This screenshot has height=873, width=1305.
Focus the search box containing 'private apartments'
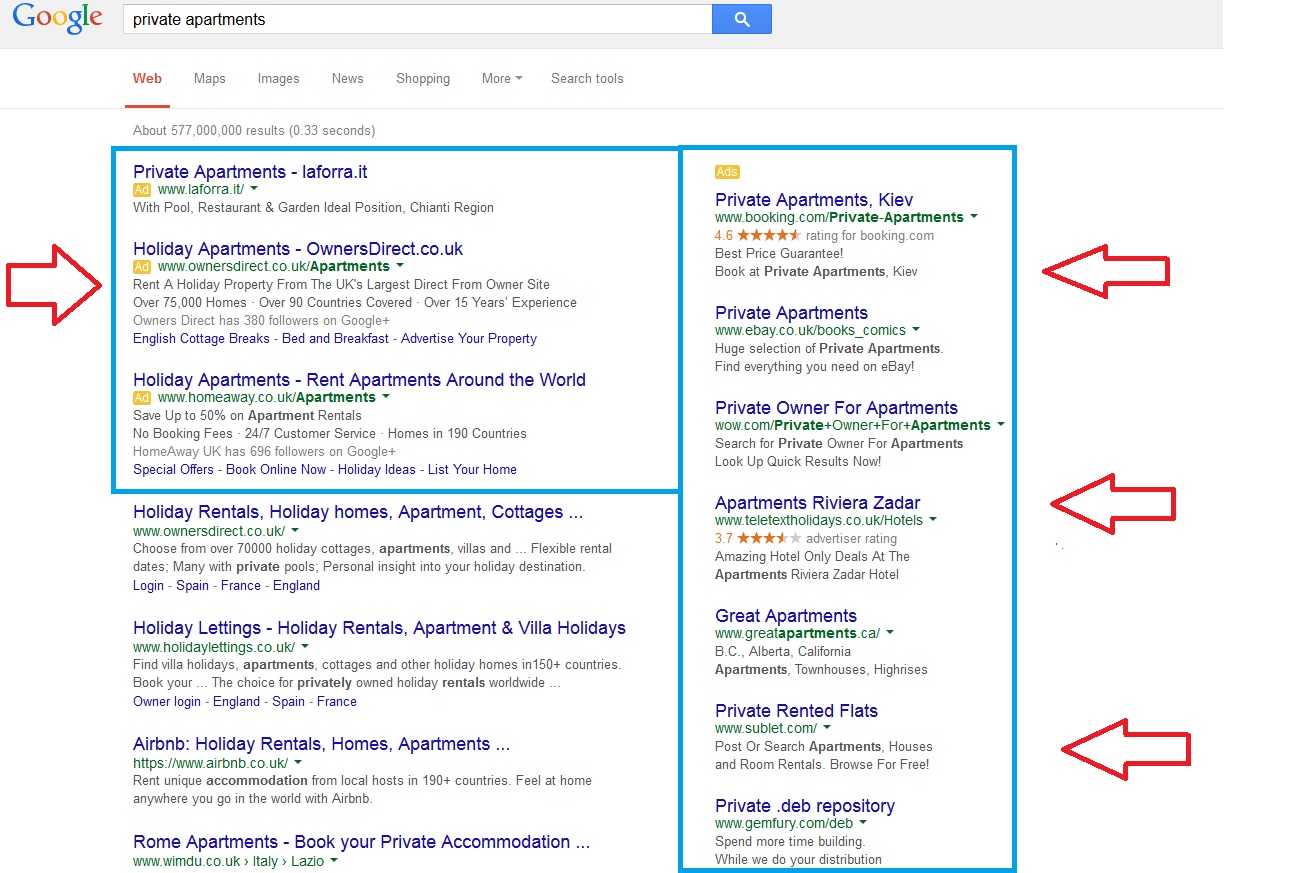click(x=417, y=19)
